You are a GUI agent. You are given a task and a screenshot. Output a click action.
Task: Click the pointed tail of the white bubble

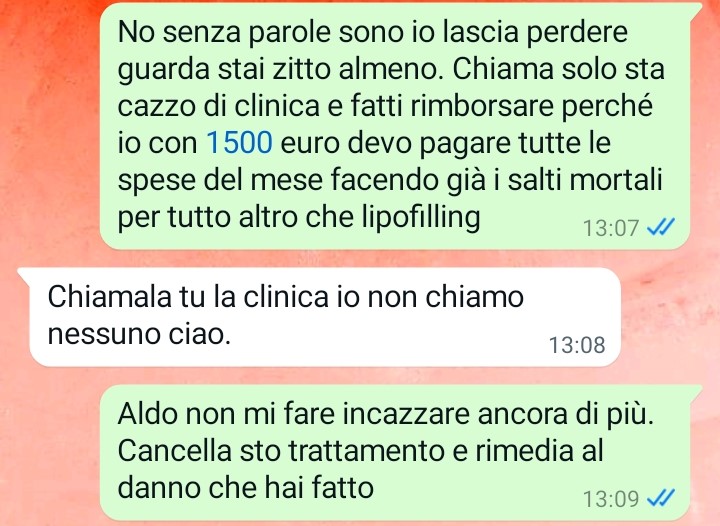(x=25, y=274)
